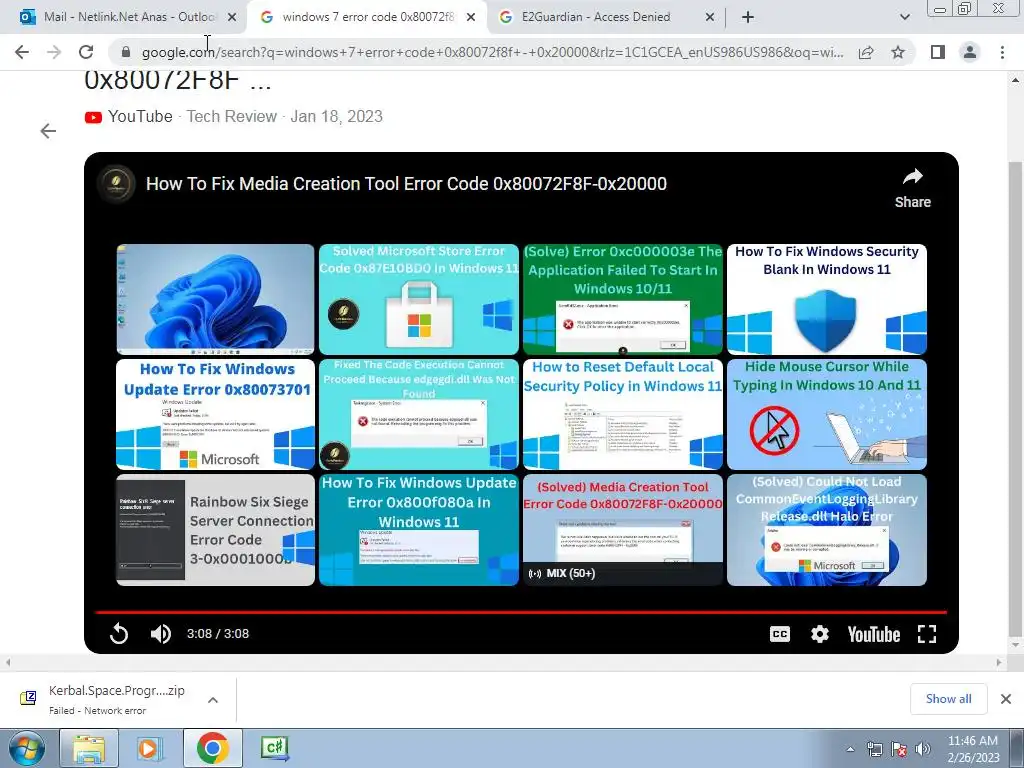Open the video on YouTube via logo
This screenshot has height=768, width=1024.
874,634
